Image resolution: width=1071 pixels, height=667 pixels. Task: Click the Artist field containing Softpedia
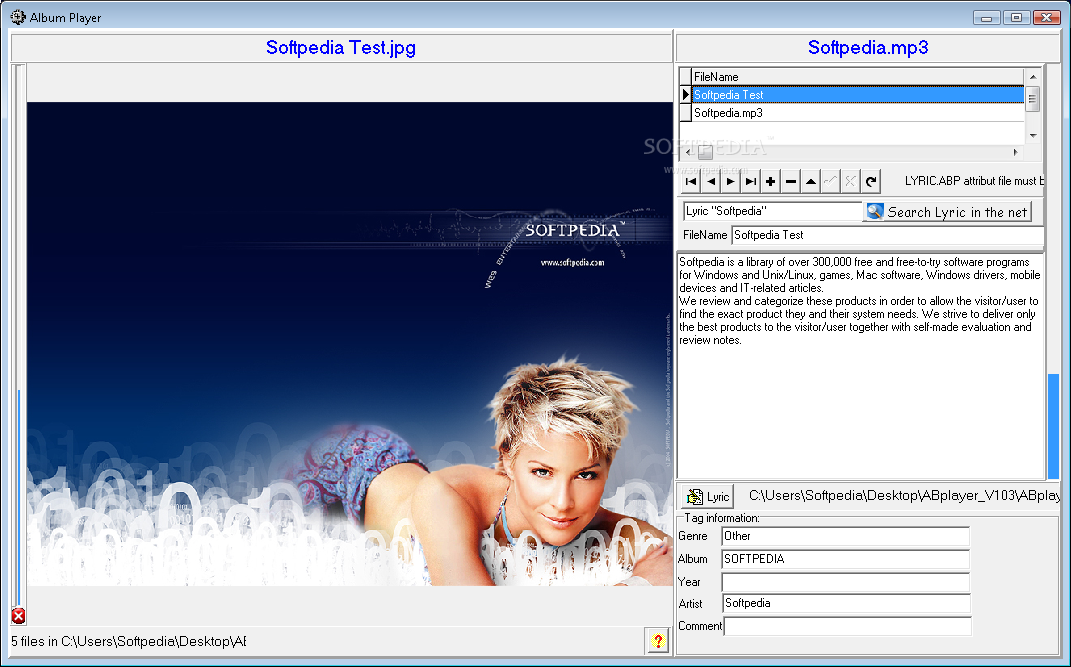[846, 604]
